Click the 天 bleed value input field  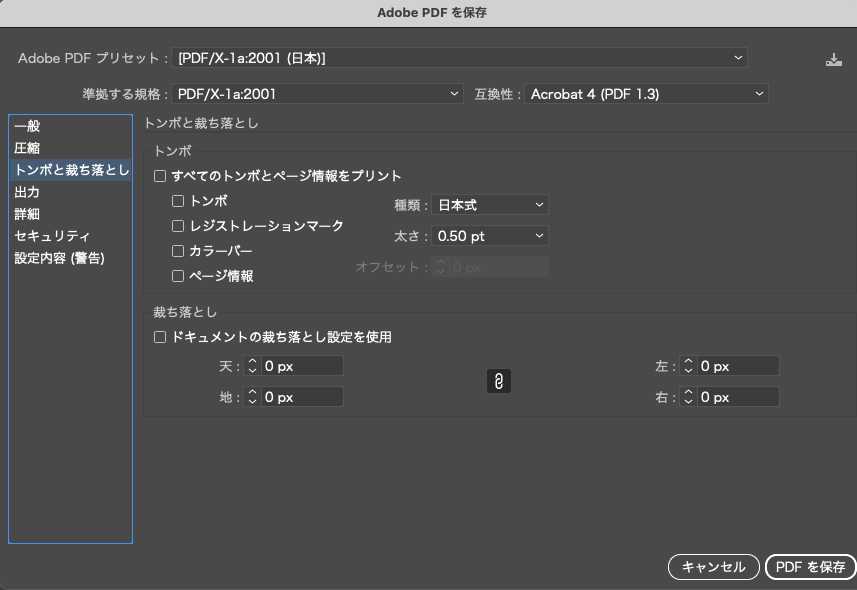302,367
